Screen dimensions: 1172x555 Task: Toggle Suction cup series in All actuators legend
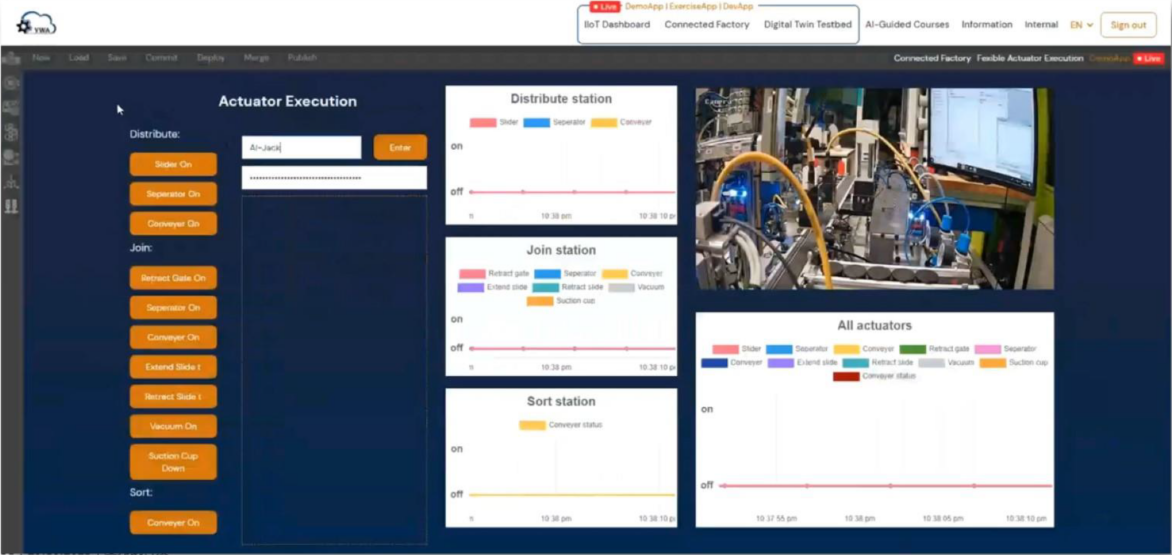click(992, 362)
